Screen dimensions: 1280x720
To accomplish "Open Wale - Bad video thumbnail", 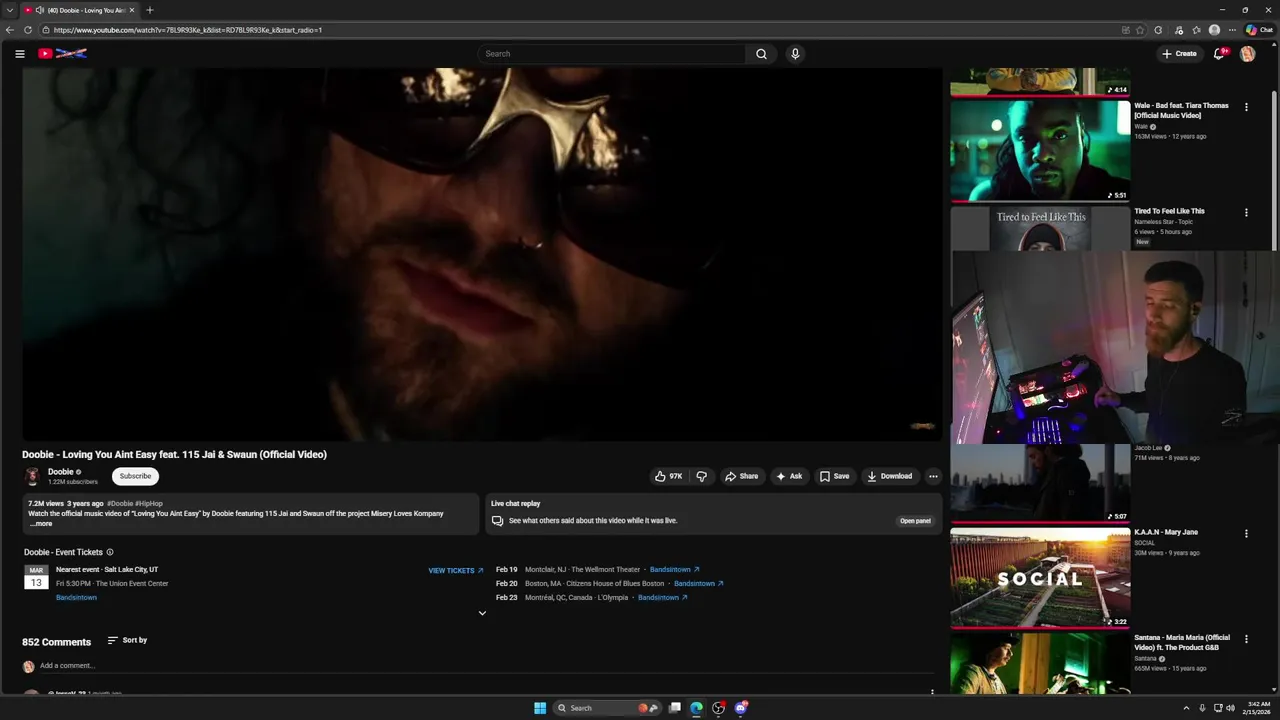I will click(x=1040, y=151).
